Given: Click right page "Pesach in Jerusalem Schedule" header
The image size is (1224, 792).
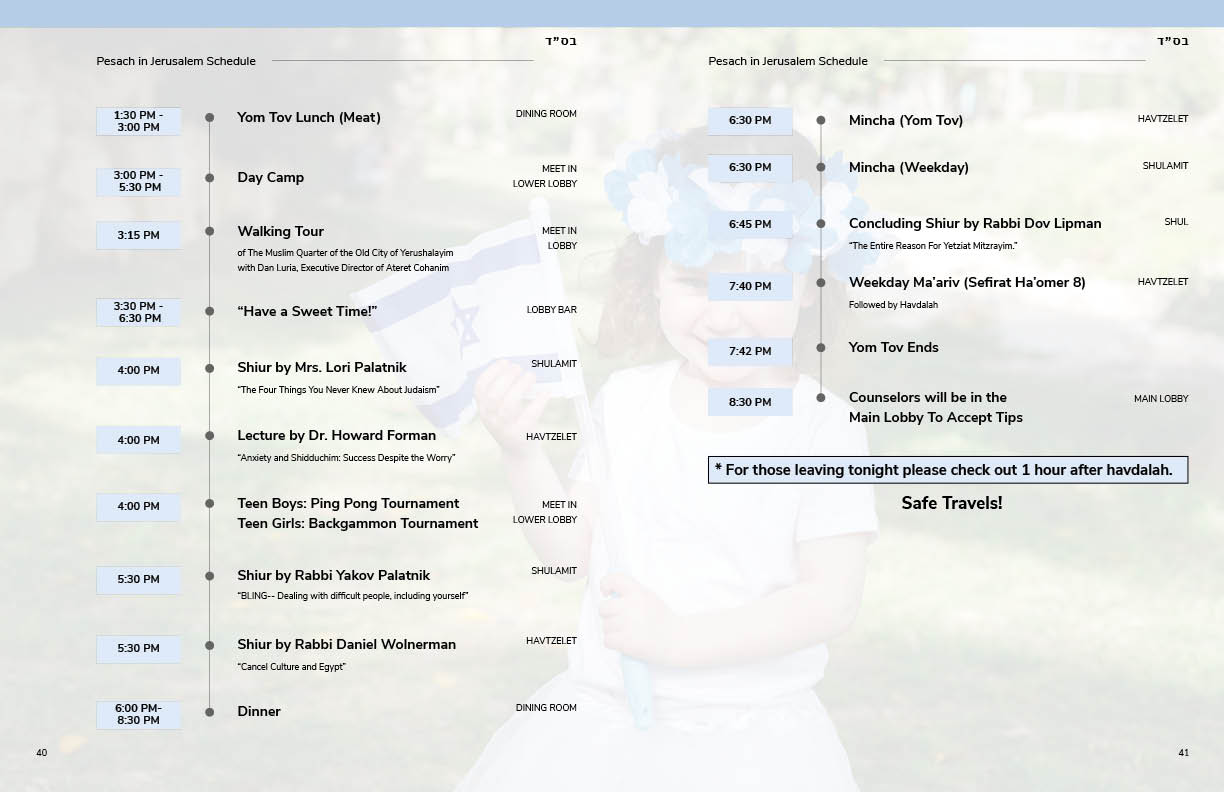Looking at the screenshot, I should (x=788, y=61).
